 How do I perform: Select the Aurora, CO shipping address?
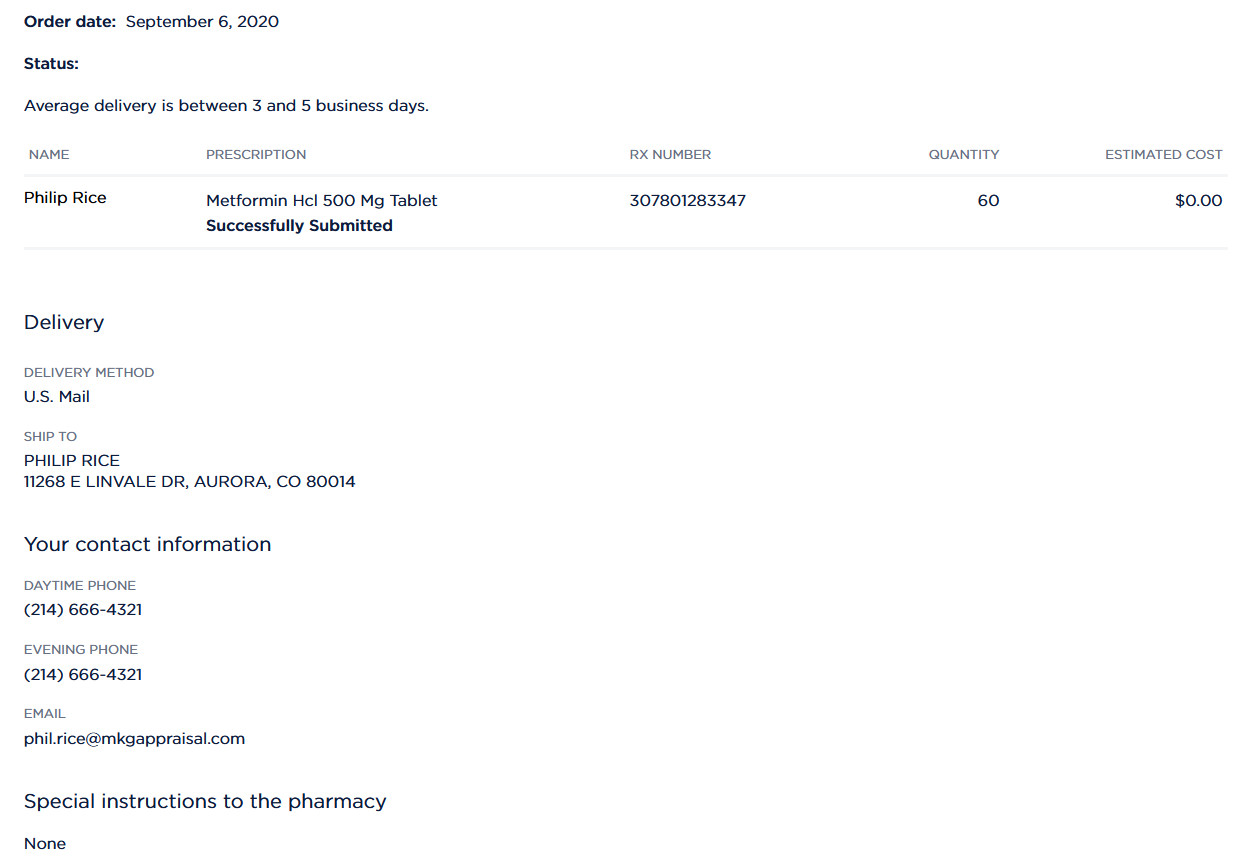click(x=190, y=481)
